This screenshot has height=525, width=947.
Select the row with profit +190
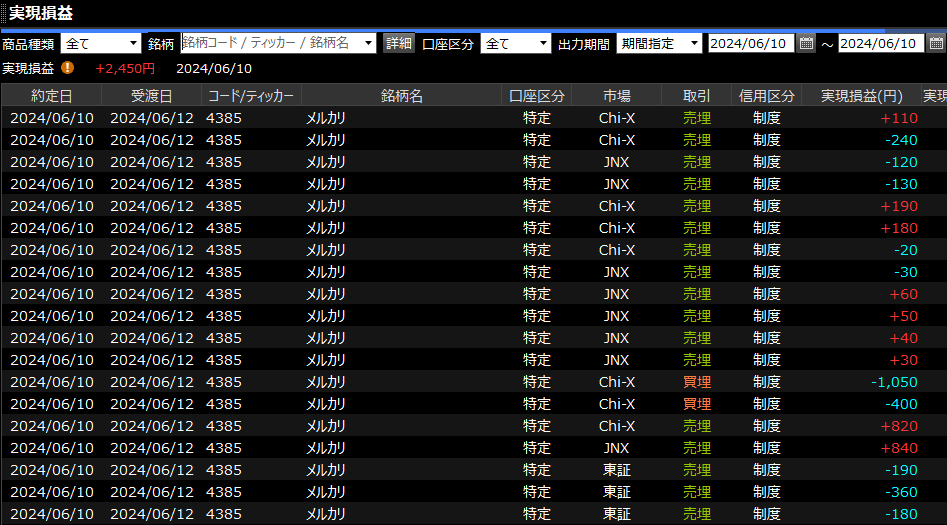point(474,206)
